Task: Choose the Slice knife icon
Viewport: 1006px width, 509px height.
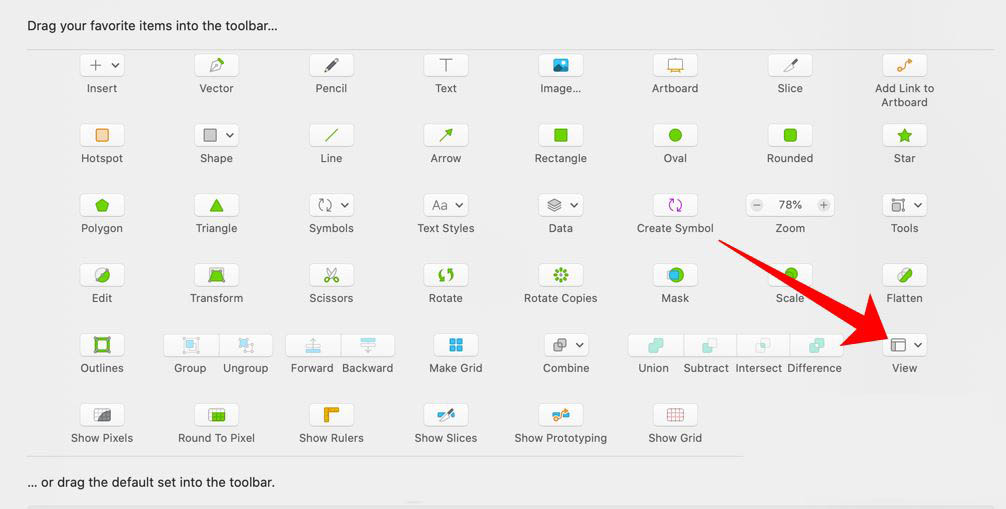Action: click(x=790, y=65)
